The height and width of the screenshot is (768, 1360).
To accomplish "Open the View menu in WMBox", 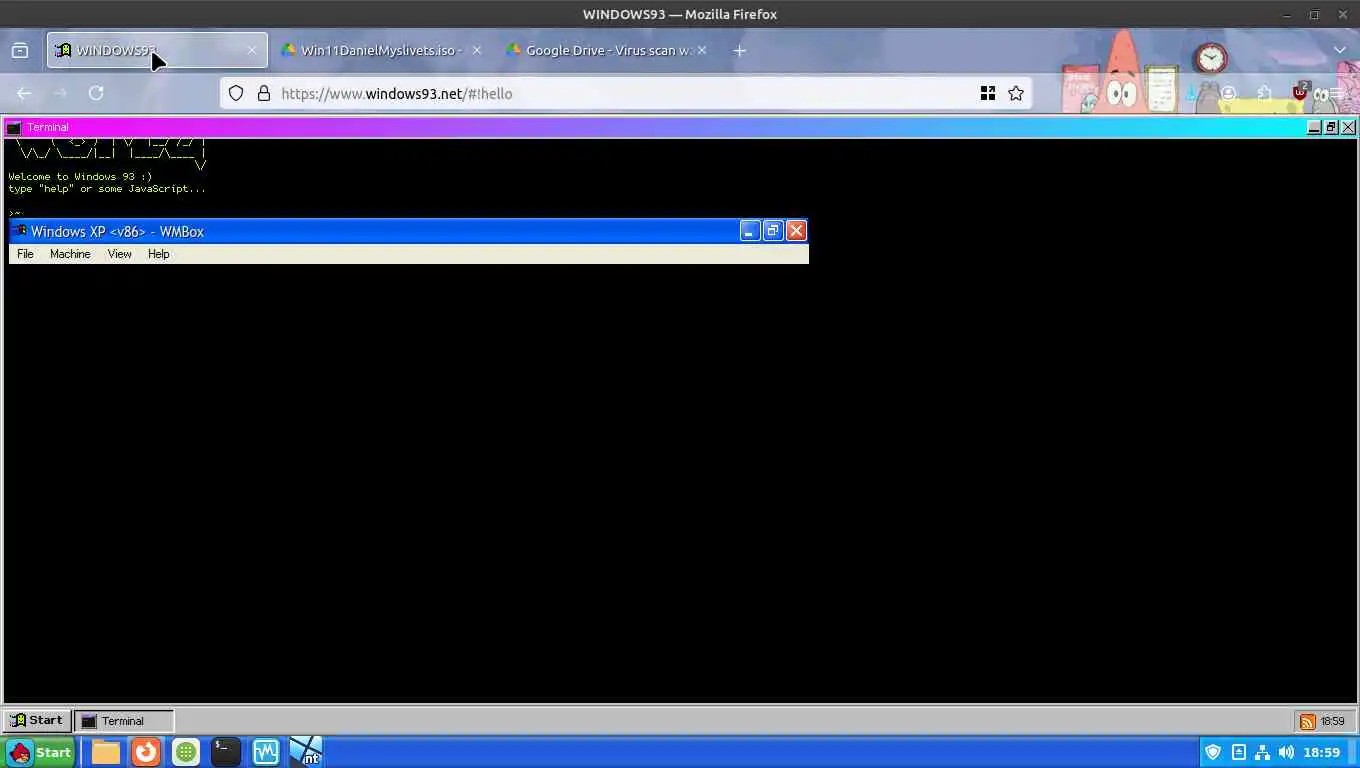I will pyautogui.click(x=119, y=254).
